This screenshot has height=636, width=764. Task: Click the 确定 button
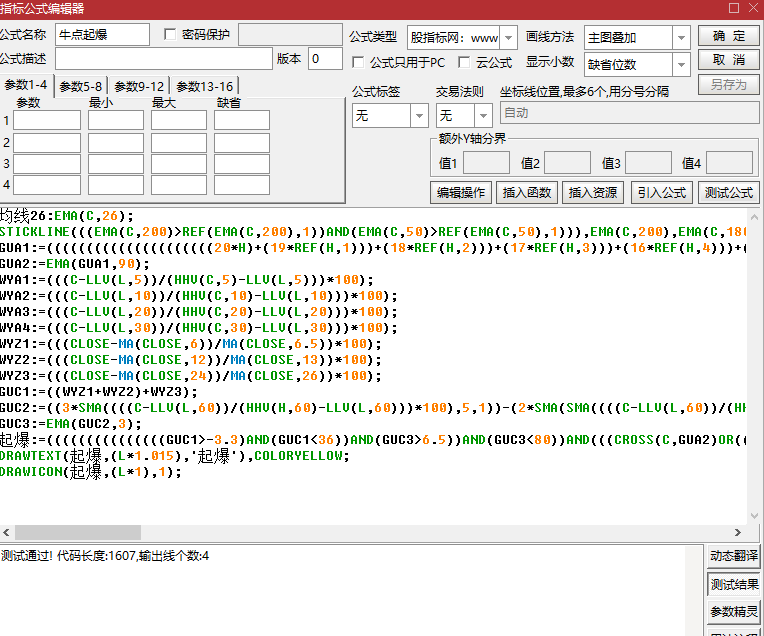pos(728,36)
